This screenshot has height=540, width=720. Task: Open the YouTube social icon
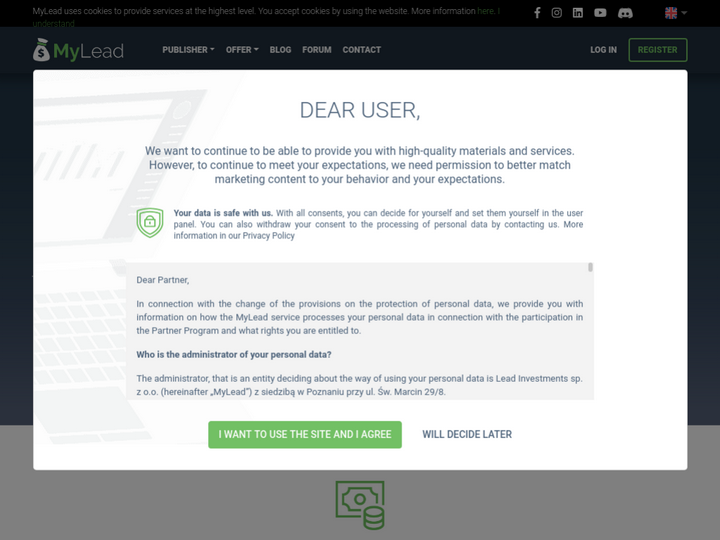600,13
